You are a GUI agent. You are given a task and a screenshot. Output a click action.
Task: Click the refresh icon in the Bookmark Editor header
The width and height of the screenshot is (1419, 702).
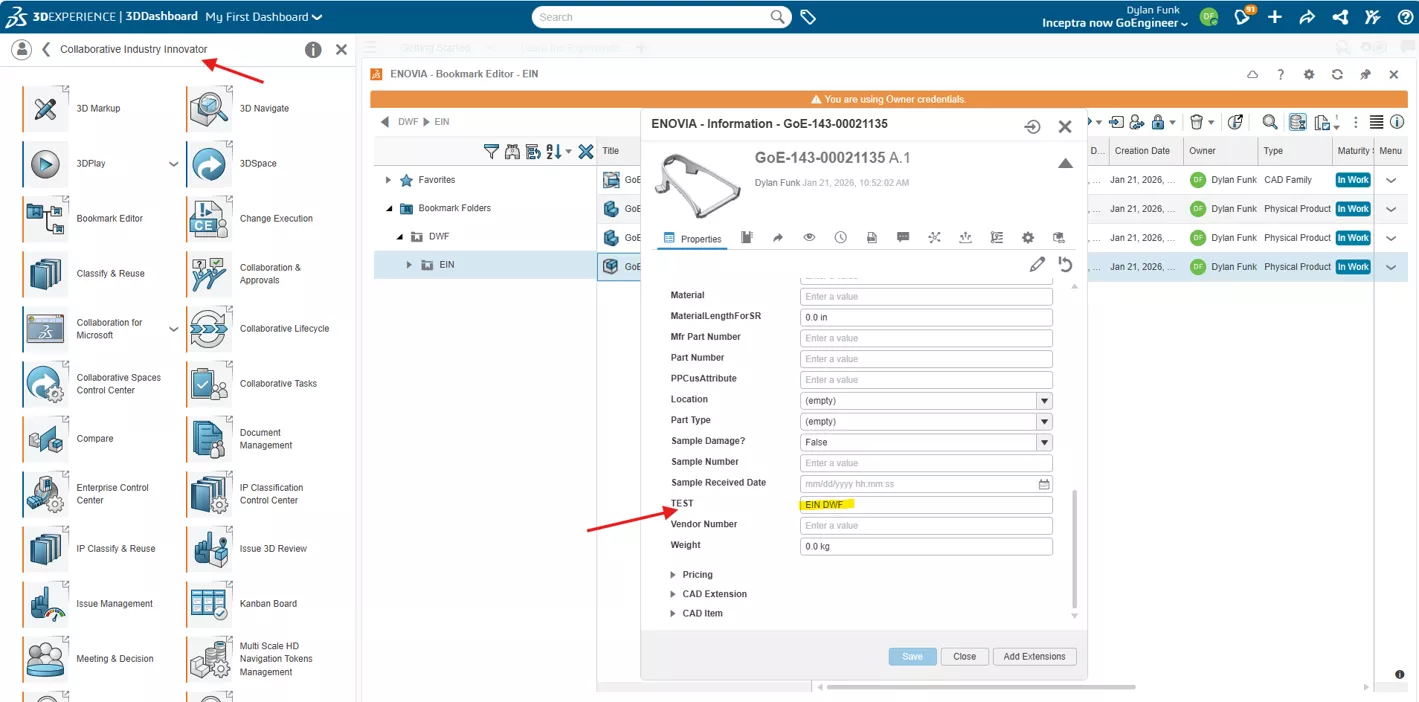tap(1337, 74)
